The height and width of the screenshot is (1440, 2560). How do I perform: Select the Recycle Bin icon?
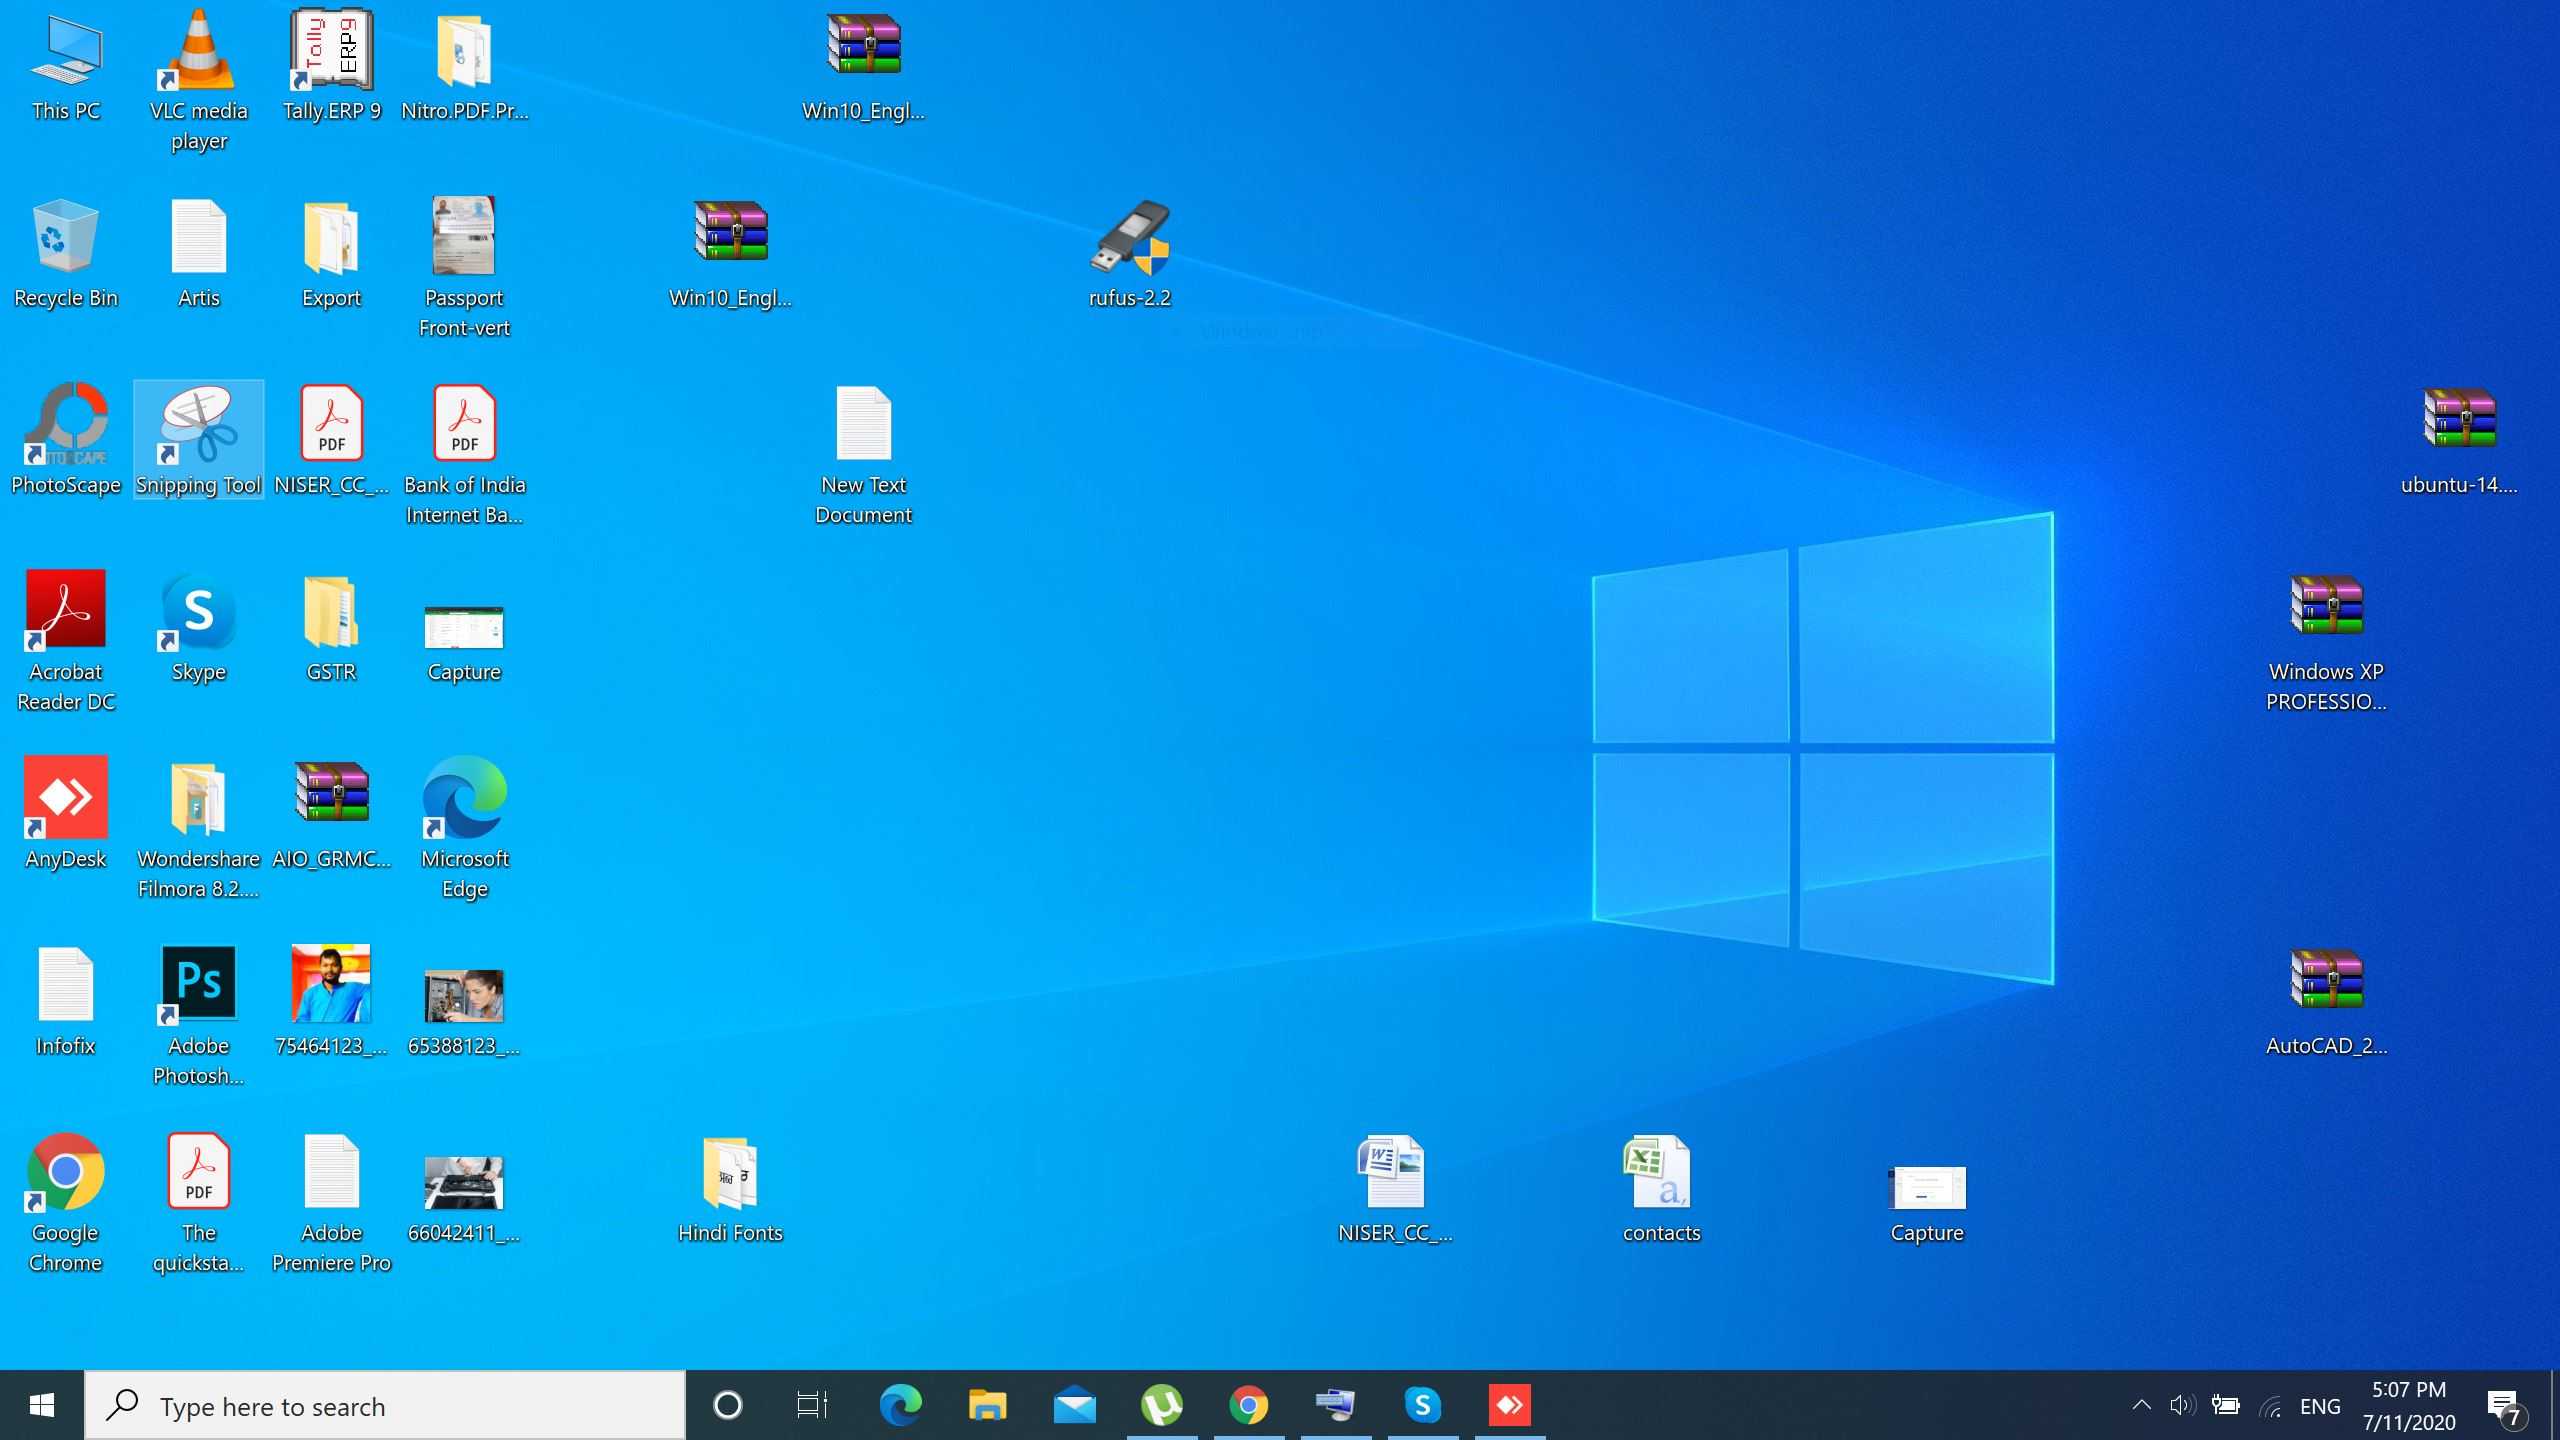[66, 253]
